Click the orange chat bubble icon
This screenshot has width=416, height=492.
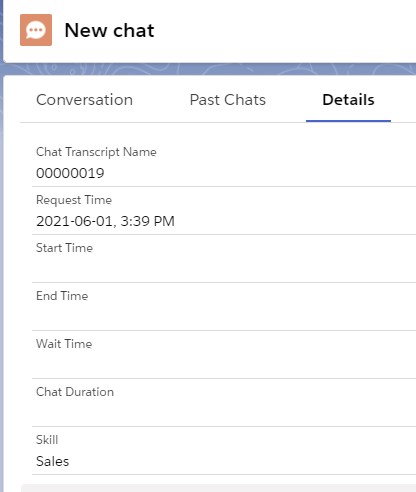tap(36, 30)
